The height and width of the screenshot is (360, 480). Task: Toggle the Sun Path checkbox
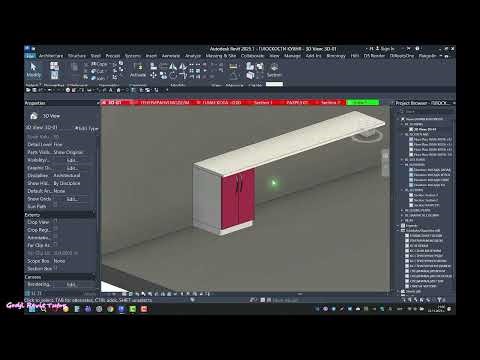55,205
